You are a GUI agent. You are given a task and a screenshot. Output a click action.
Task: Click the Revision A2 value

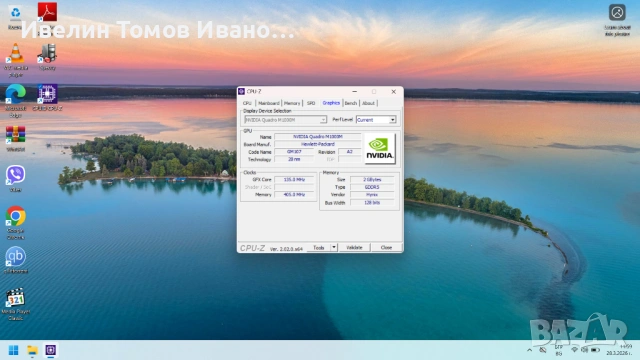click(x=349, y=151)
